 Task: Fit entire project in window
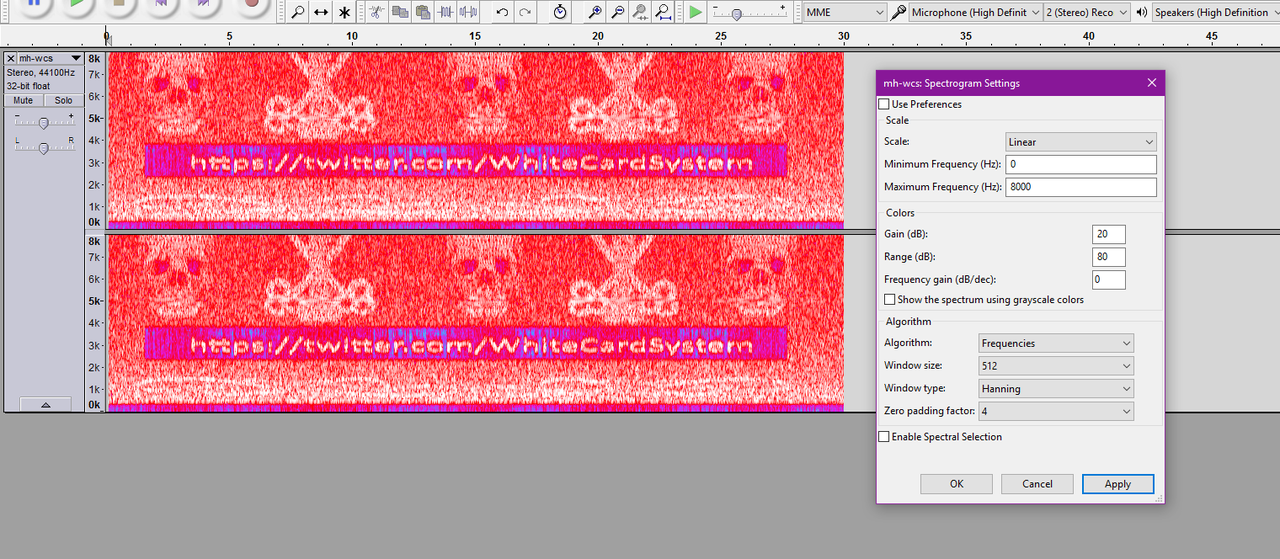click(662, 12)
